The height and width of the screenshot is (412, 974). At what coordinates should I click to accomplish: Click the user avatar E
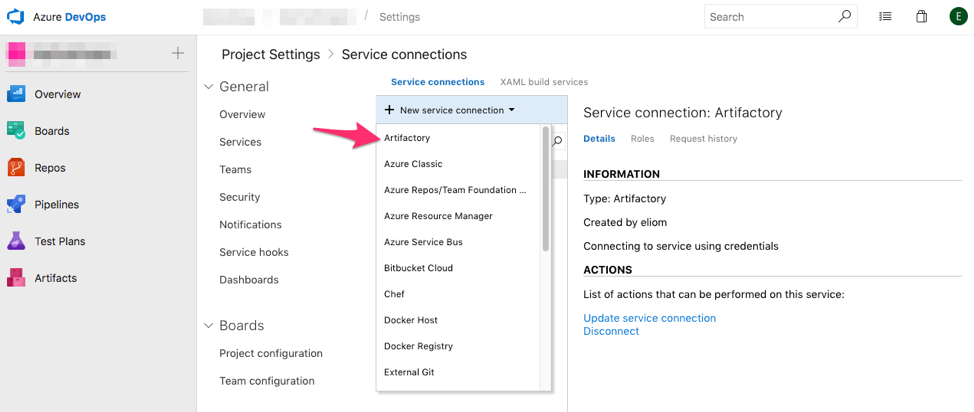click(x=958, y=17)
